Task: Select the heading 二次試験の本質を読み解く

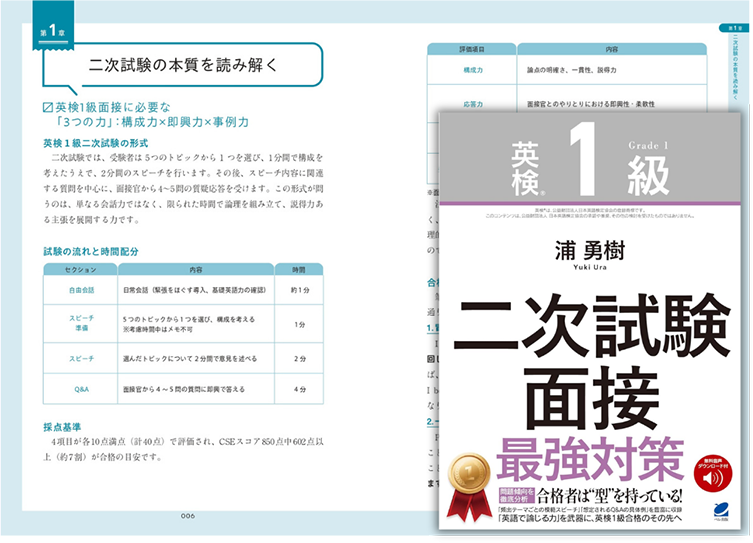Action: tap(182, 65)
